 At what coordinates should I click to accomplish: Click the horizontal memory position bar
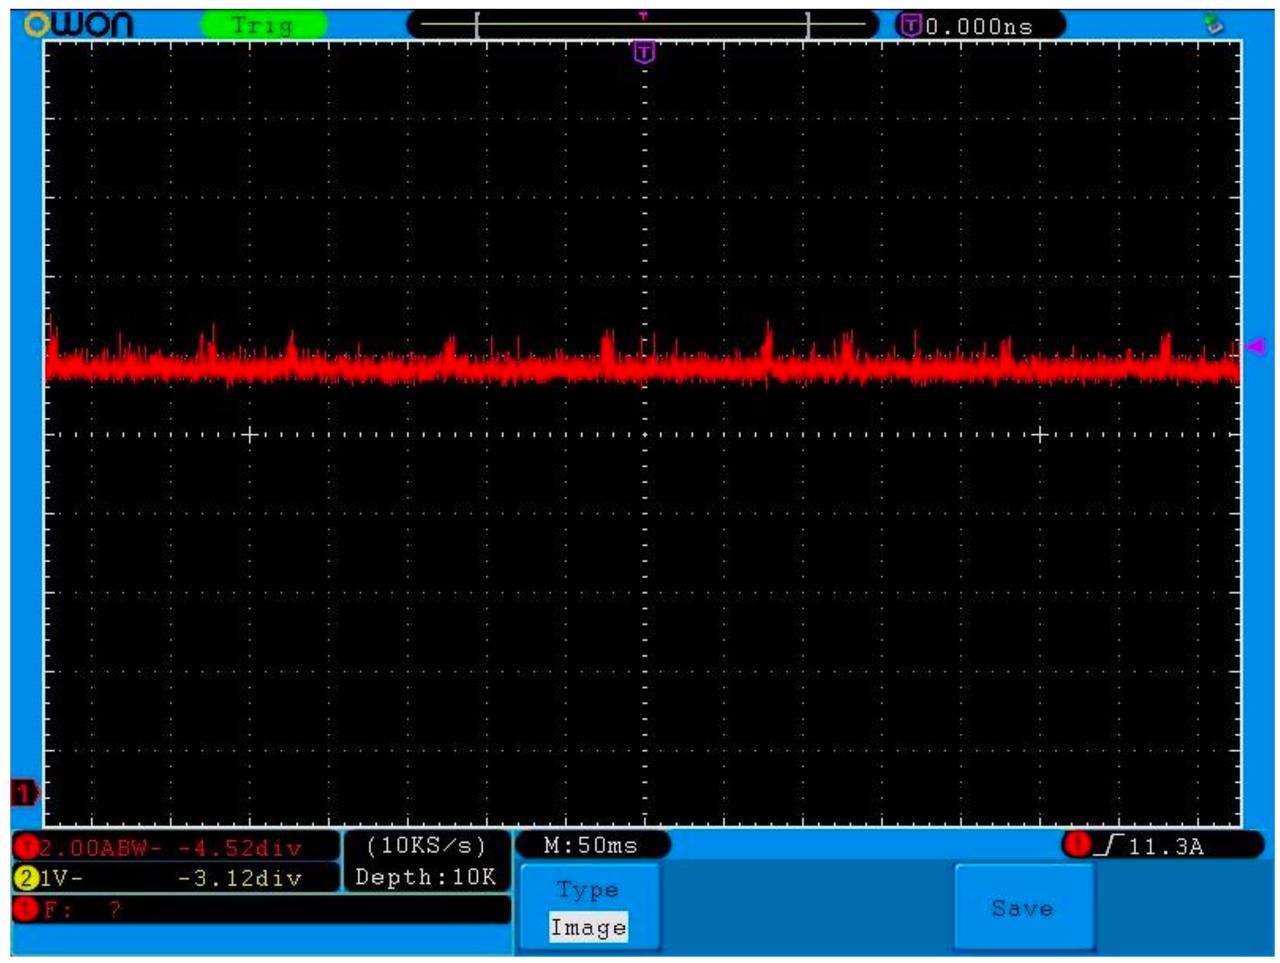(642, 25)
